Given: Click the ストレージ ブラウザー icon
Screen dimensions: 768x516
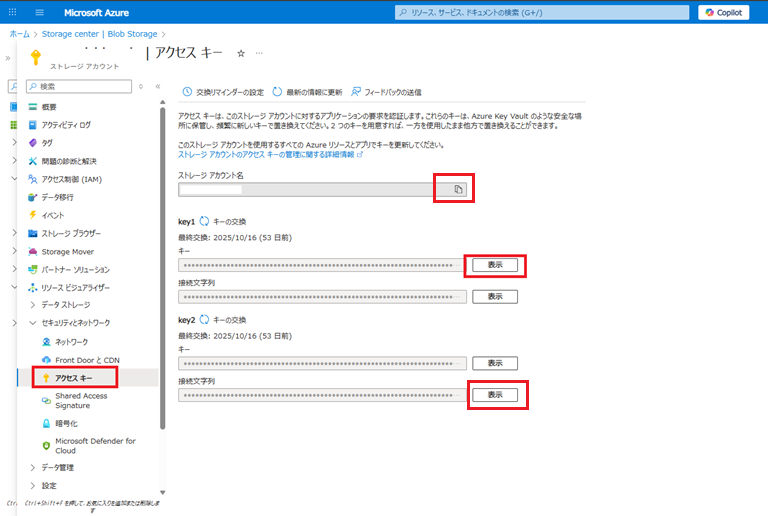Looking at the screenshot, I should [33, 234].
